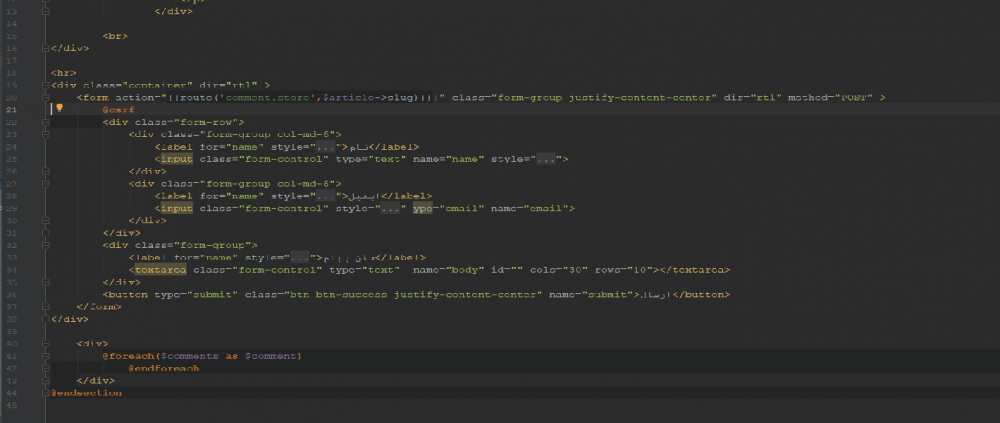
Task: Click the closing </button> tag
Action: pos(701,295)
